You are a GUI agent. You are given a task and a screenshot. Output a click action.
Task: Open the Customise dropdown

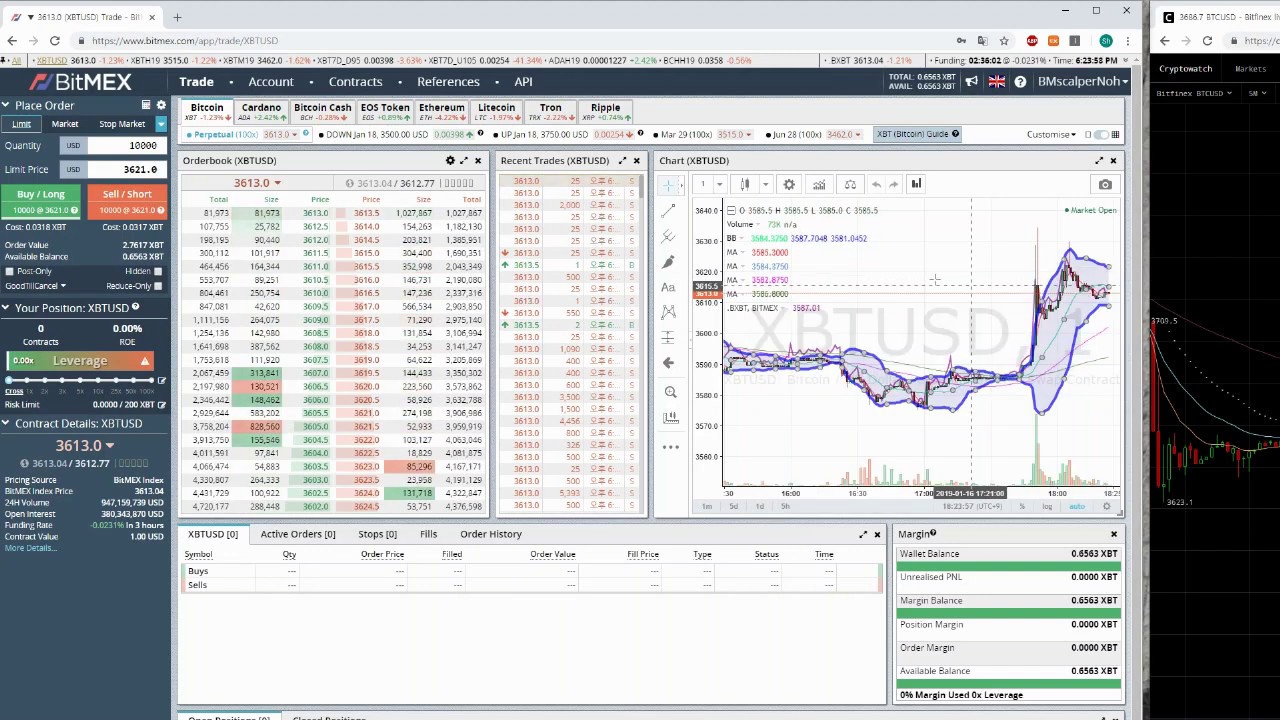point(1052,134)
